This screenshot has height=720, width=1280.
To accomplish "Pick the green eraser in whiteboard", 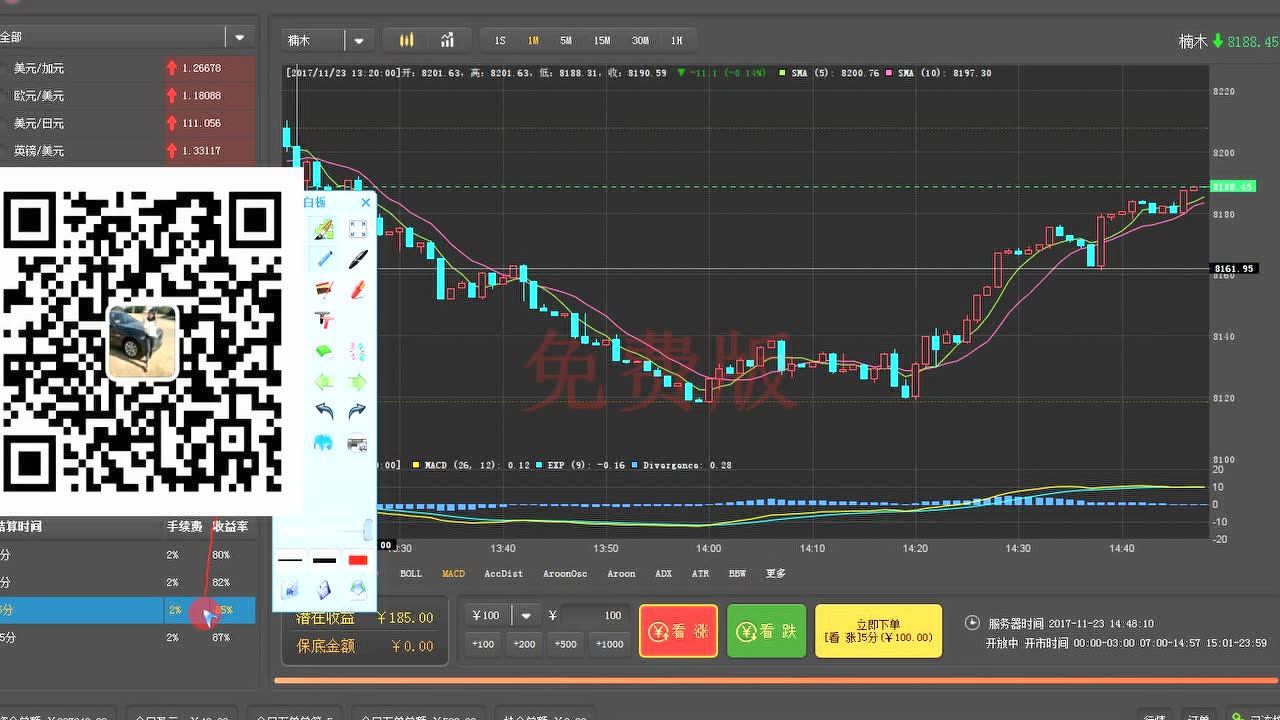I will tap(323, 351).
